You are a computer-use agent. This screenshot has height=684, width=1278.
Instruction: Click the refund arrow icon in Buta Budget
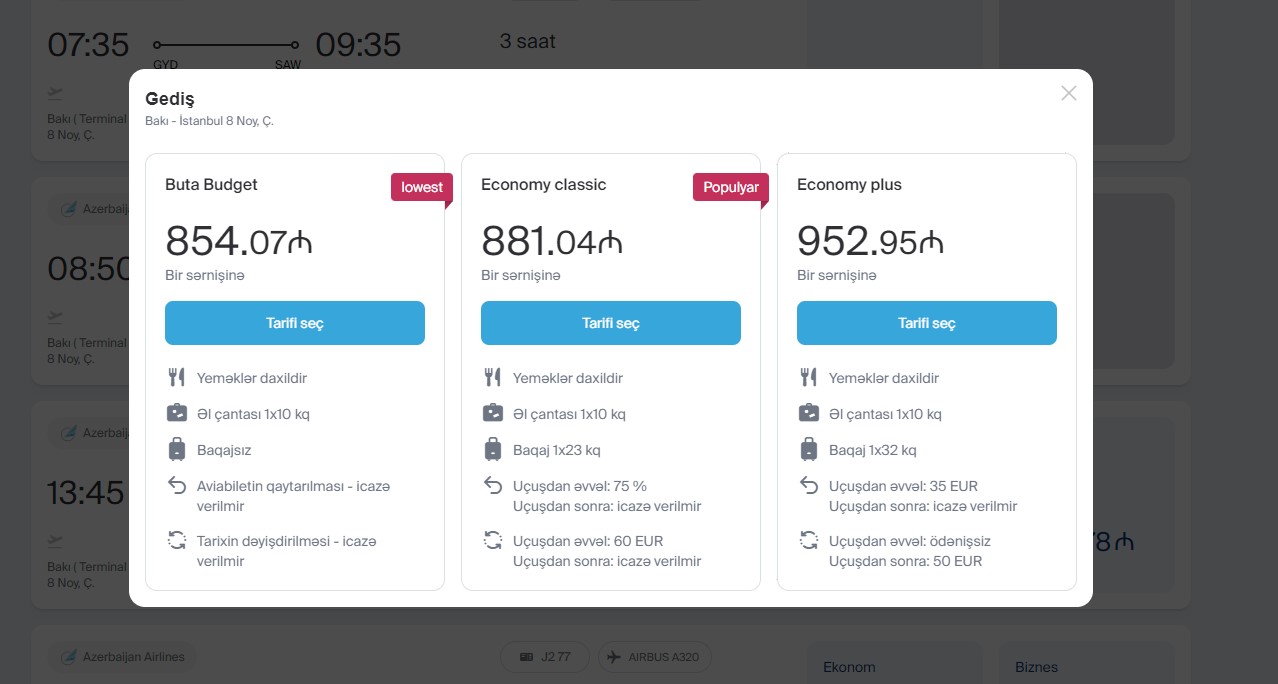pos(177,486)
